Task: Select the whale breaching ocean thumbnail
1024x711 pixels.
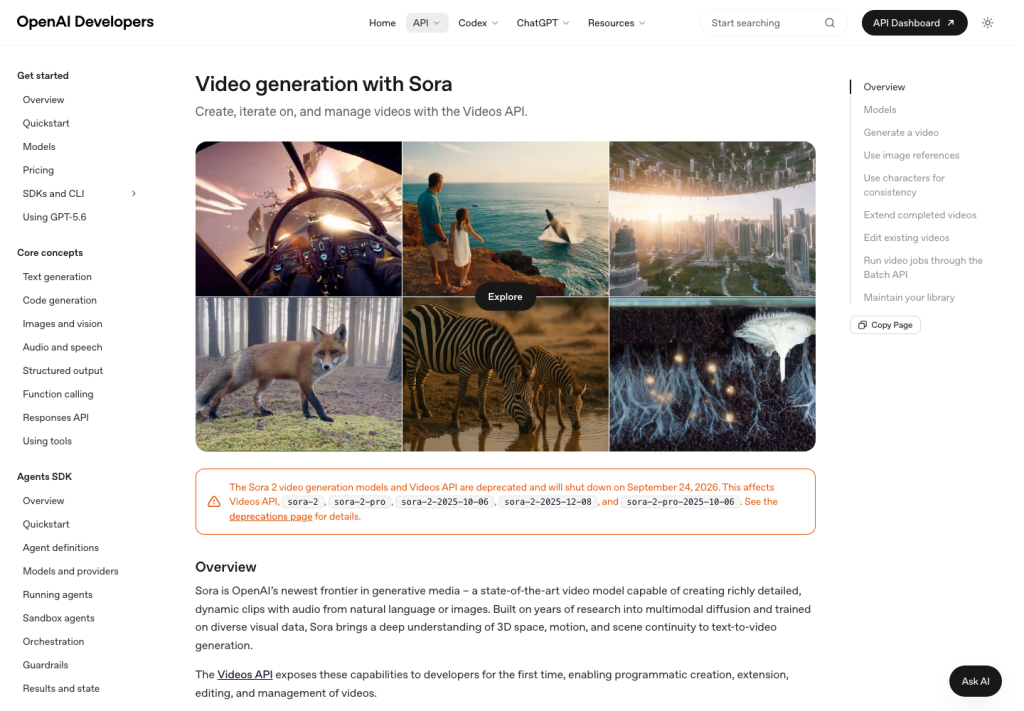Action: pyautogui.click(x=505, y=219)
